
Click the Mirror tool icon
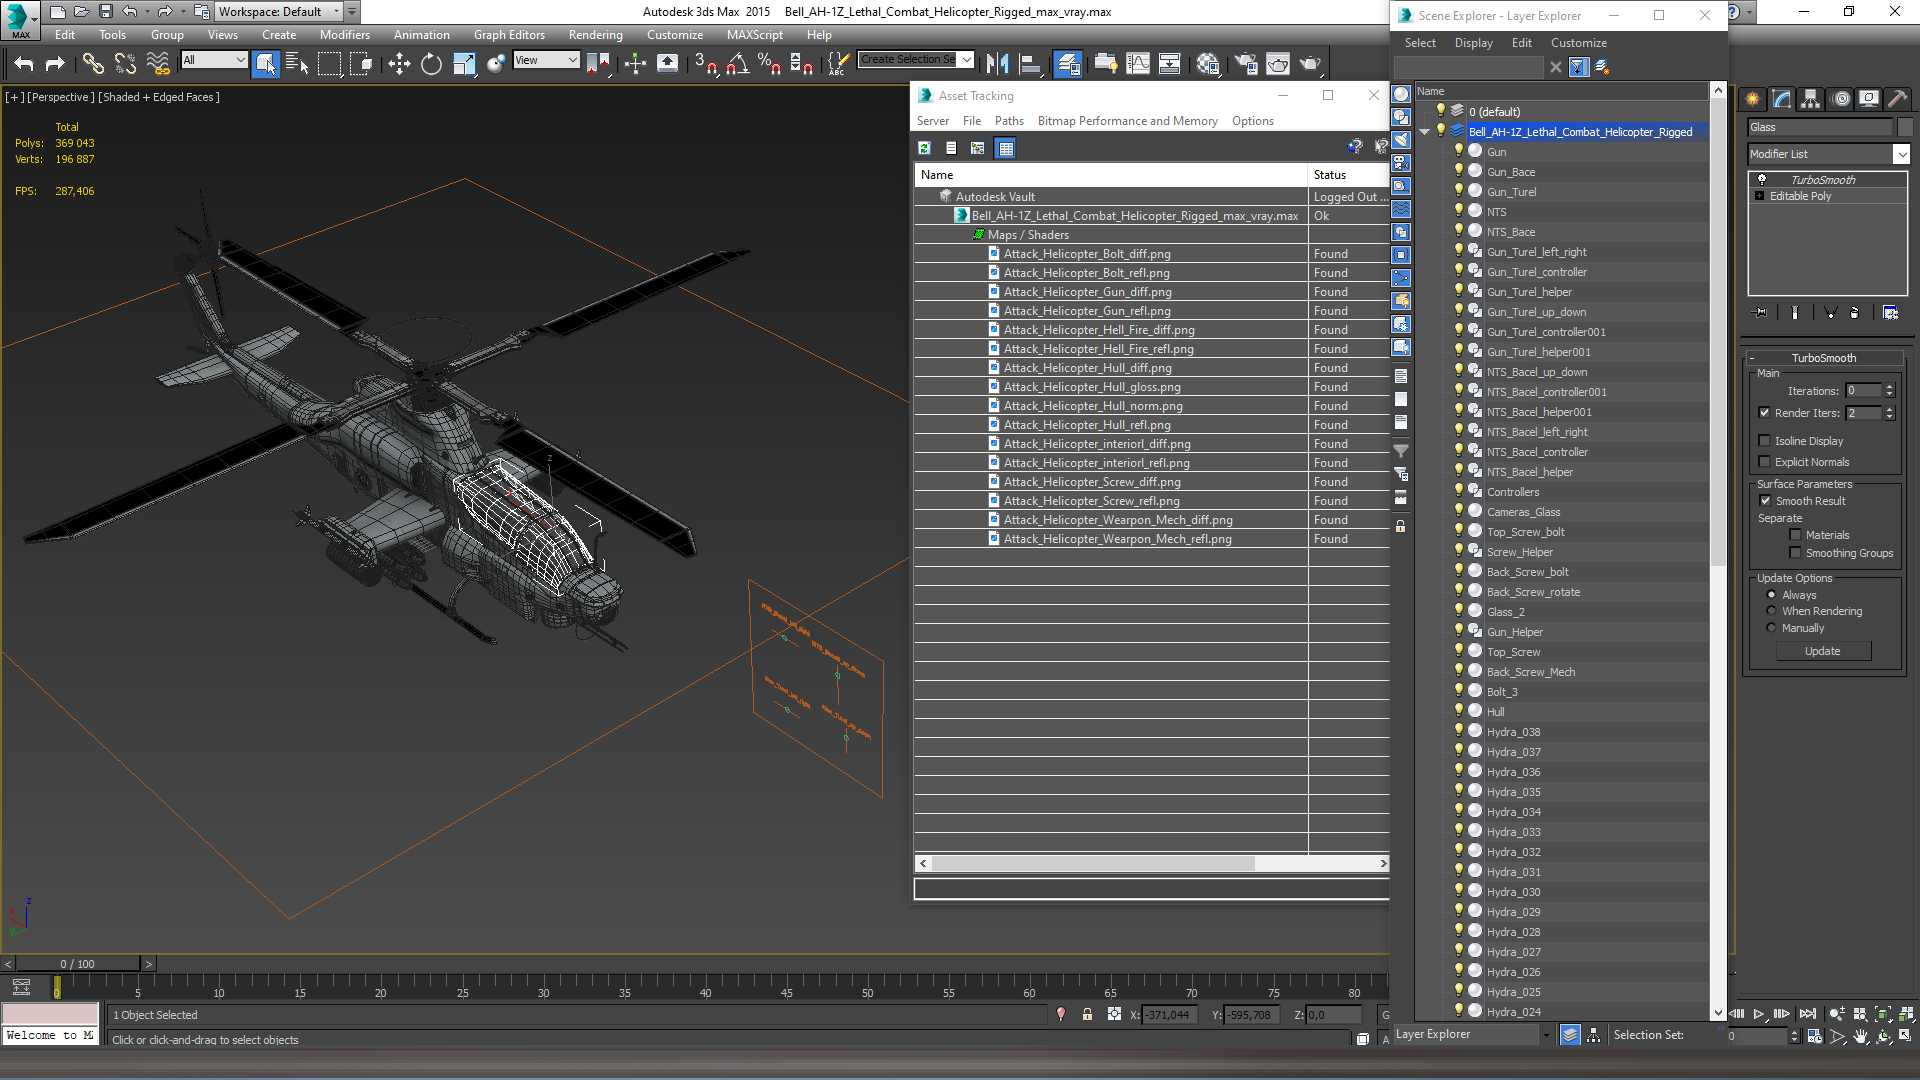[x=997, y=64]
